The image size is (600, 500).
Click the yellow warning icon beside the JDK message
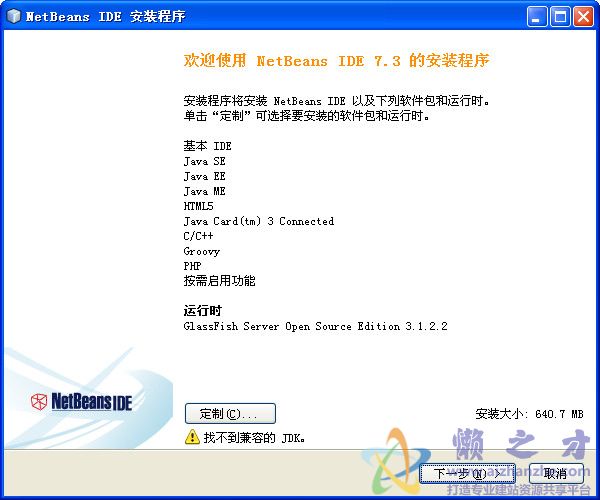(192, 437)
